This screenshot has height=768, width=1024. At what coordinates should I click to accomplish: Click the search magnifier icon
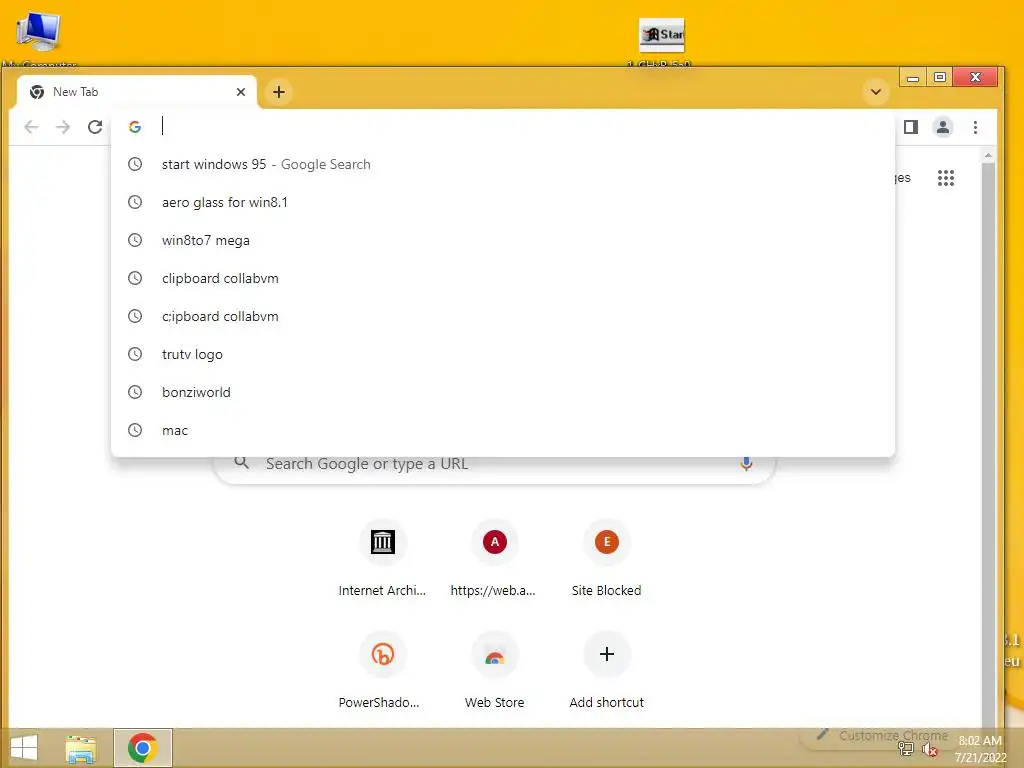(x=242, y=463)
